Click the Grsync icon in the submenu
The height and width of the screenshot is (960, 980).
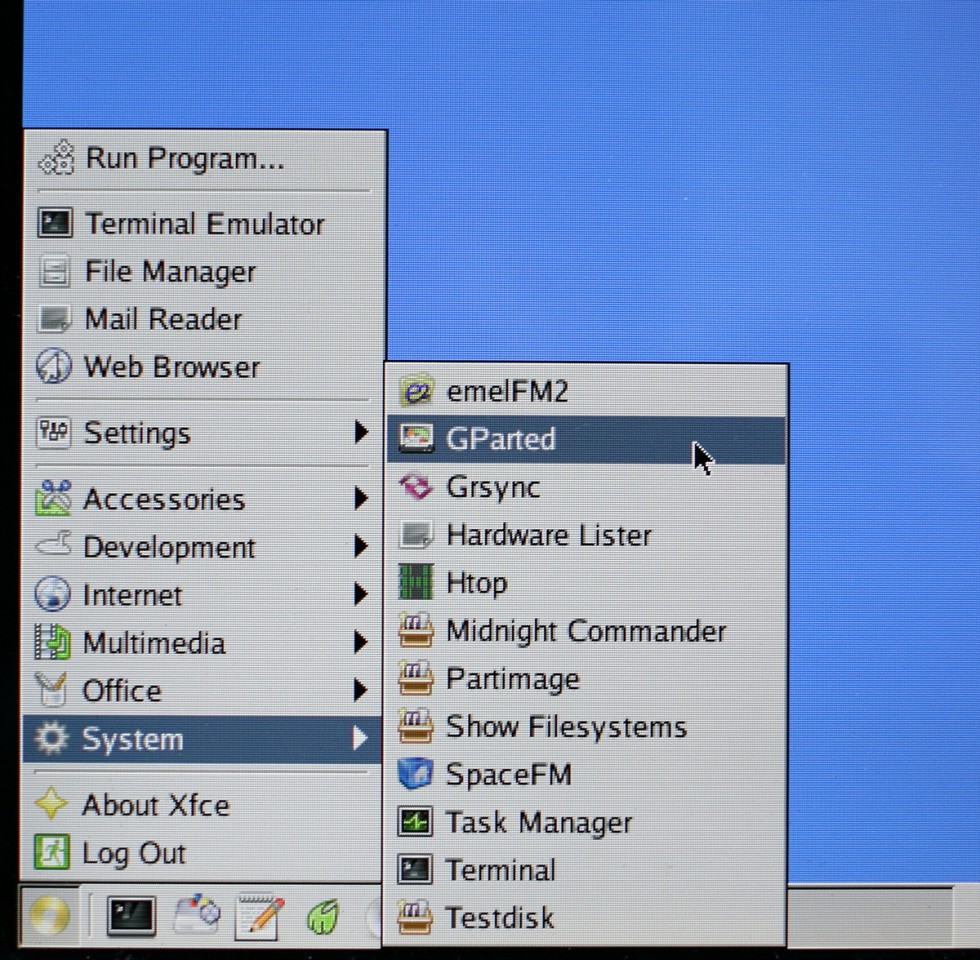416,487
